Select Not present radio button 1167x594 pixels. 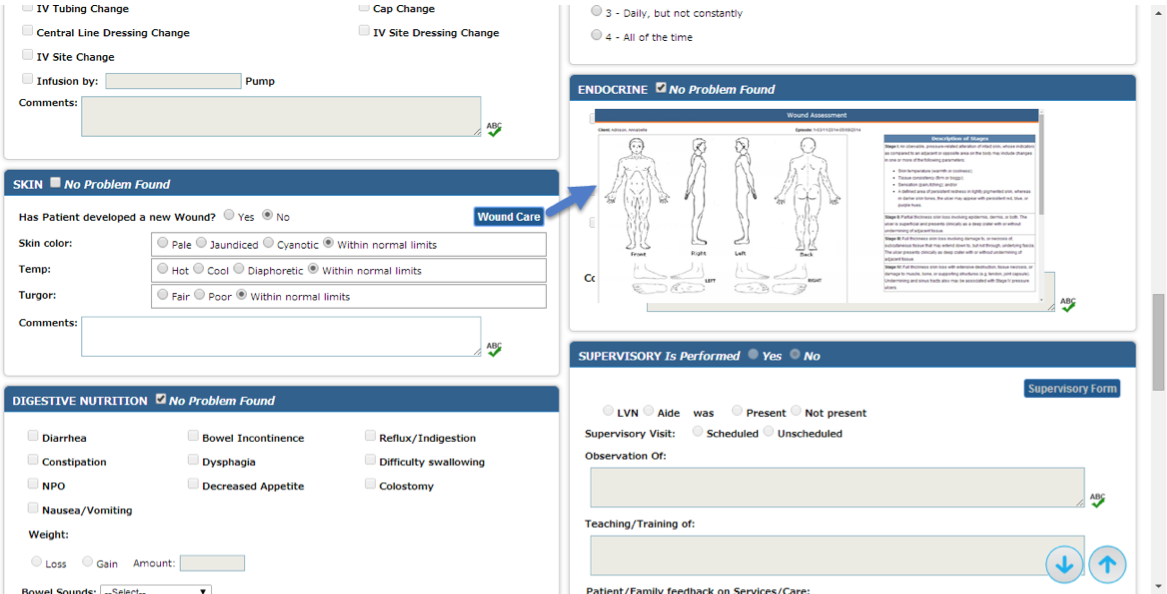point(796,411)
